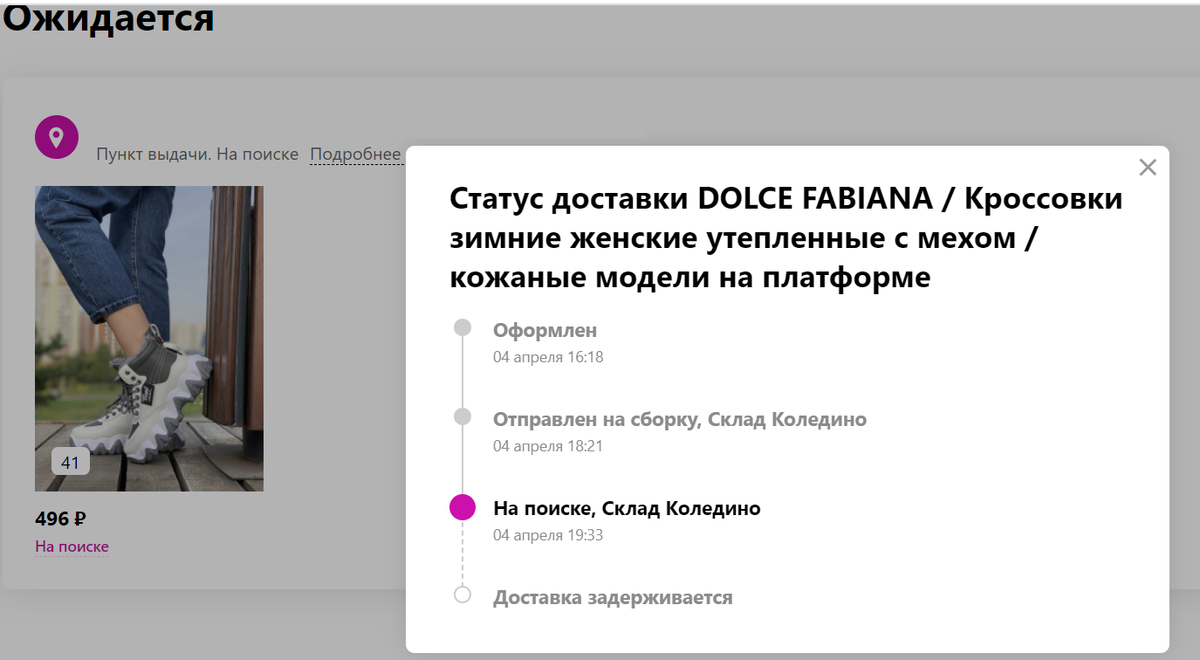This screenshot has height=660, width=1200.
Task: Open the Подробнее details link
Action: point(356,154)
